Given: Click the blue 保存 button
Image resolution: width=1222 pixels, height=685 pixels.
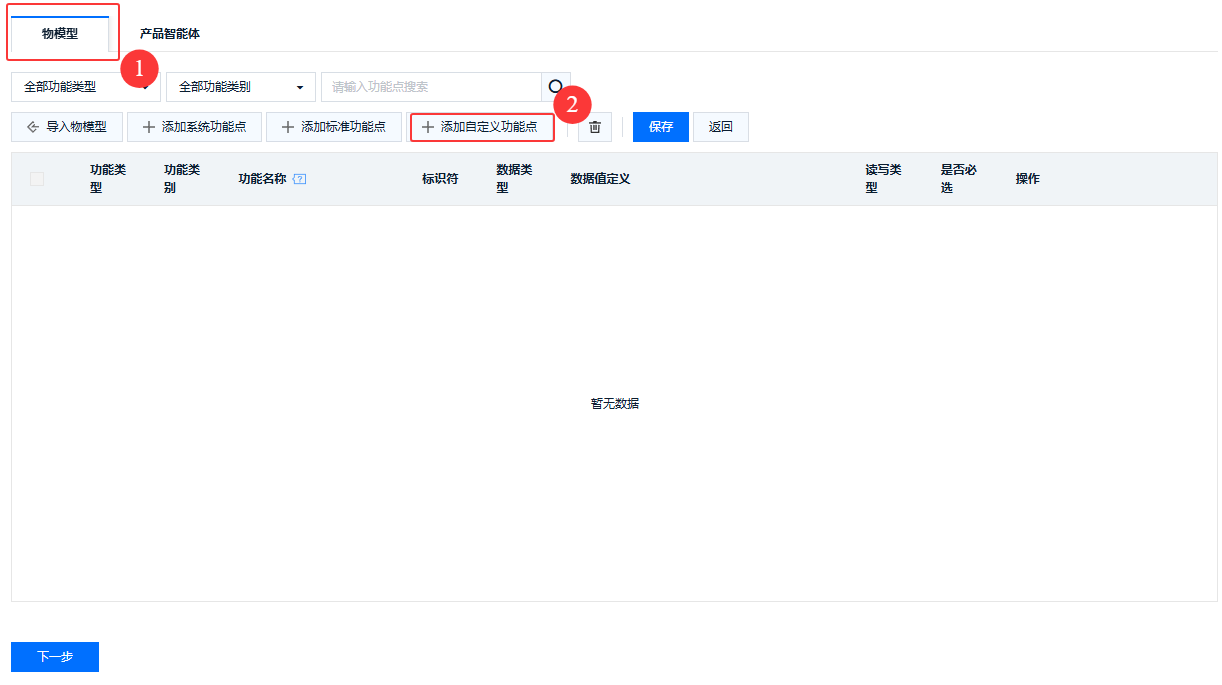Looking at the screenshot, I should 661,127.
